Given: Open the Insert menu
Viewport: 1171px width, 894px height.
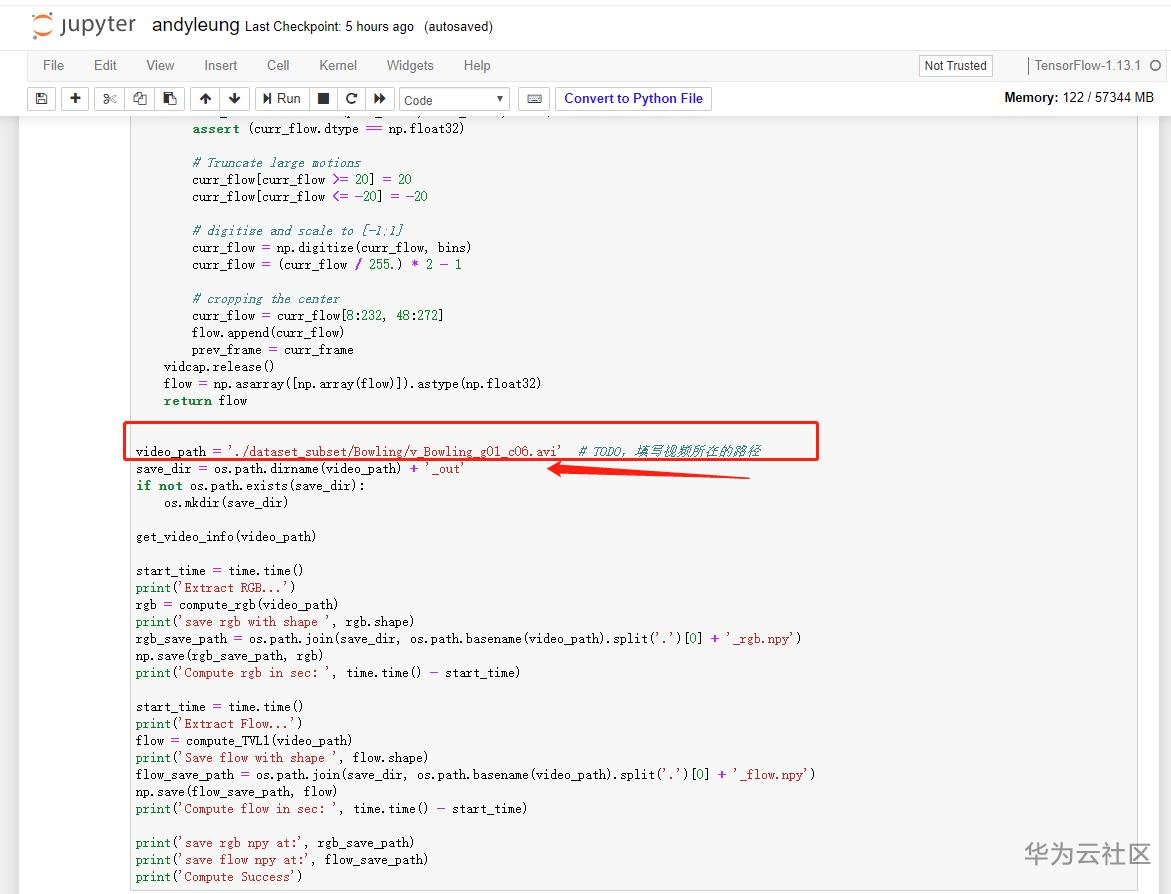Looking at the screenshot, I should point(220,65).
